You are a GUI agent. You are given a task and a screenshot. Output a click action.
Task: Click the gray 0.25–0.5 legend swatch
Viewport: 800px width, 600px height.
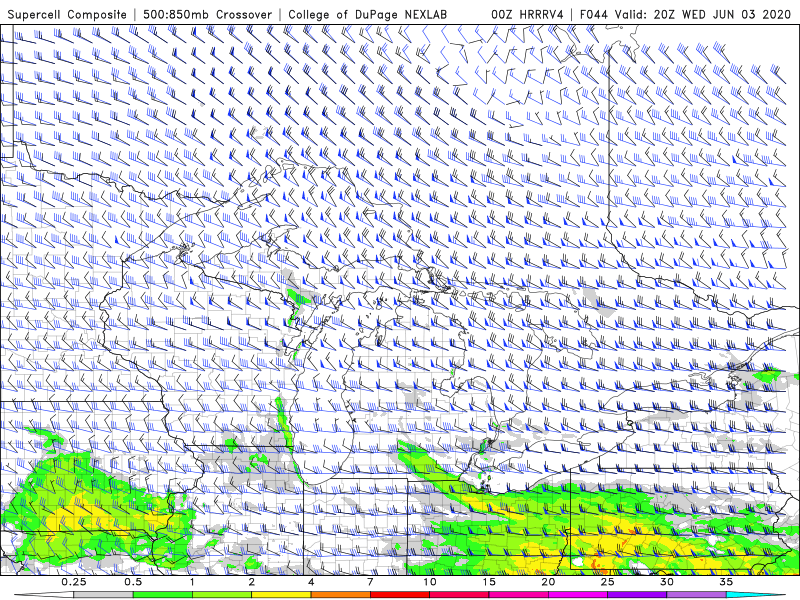coord(103,595)
